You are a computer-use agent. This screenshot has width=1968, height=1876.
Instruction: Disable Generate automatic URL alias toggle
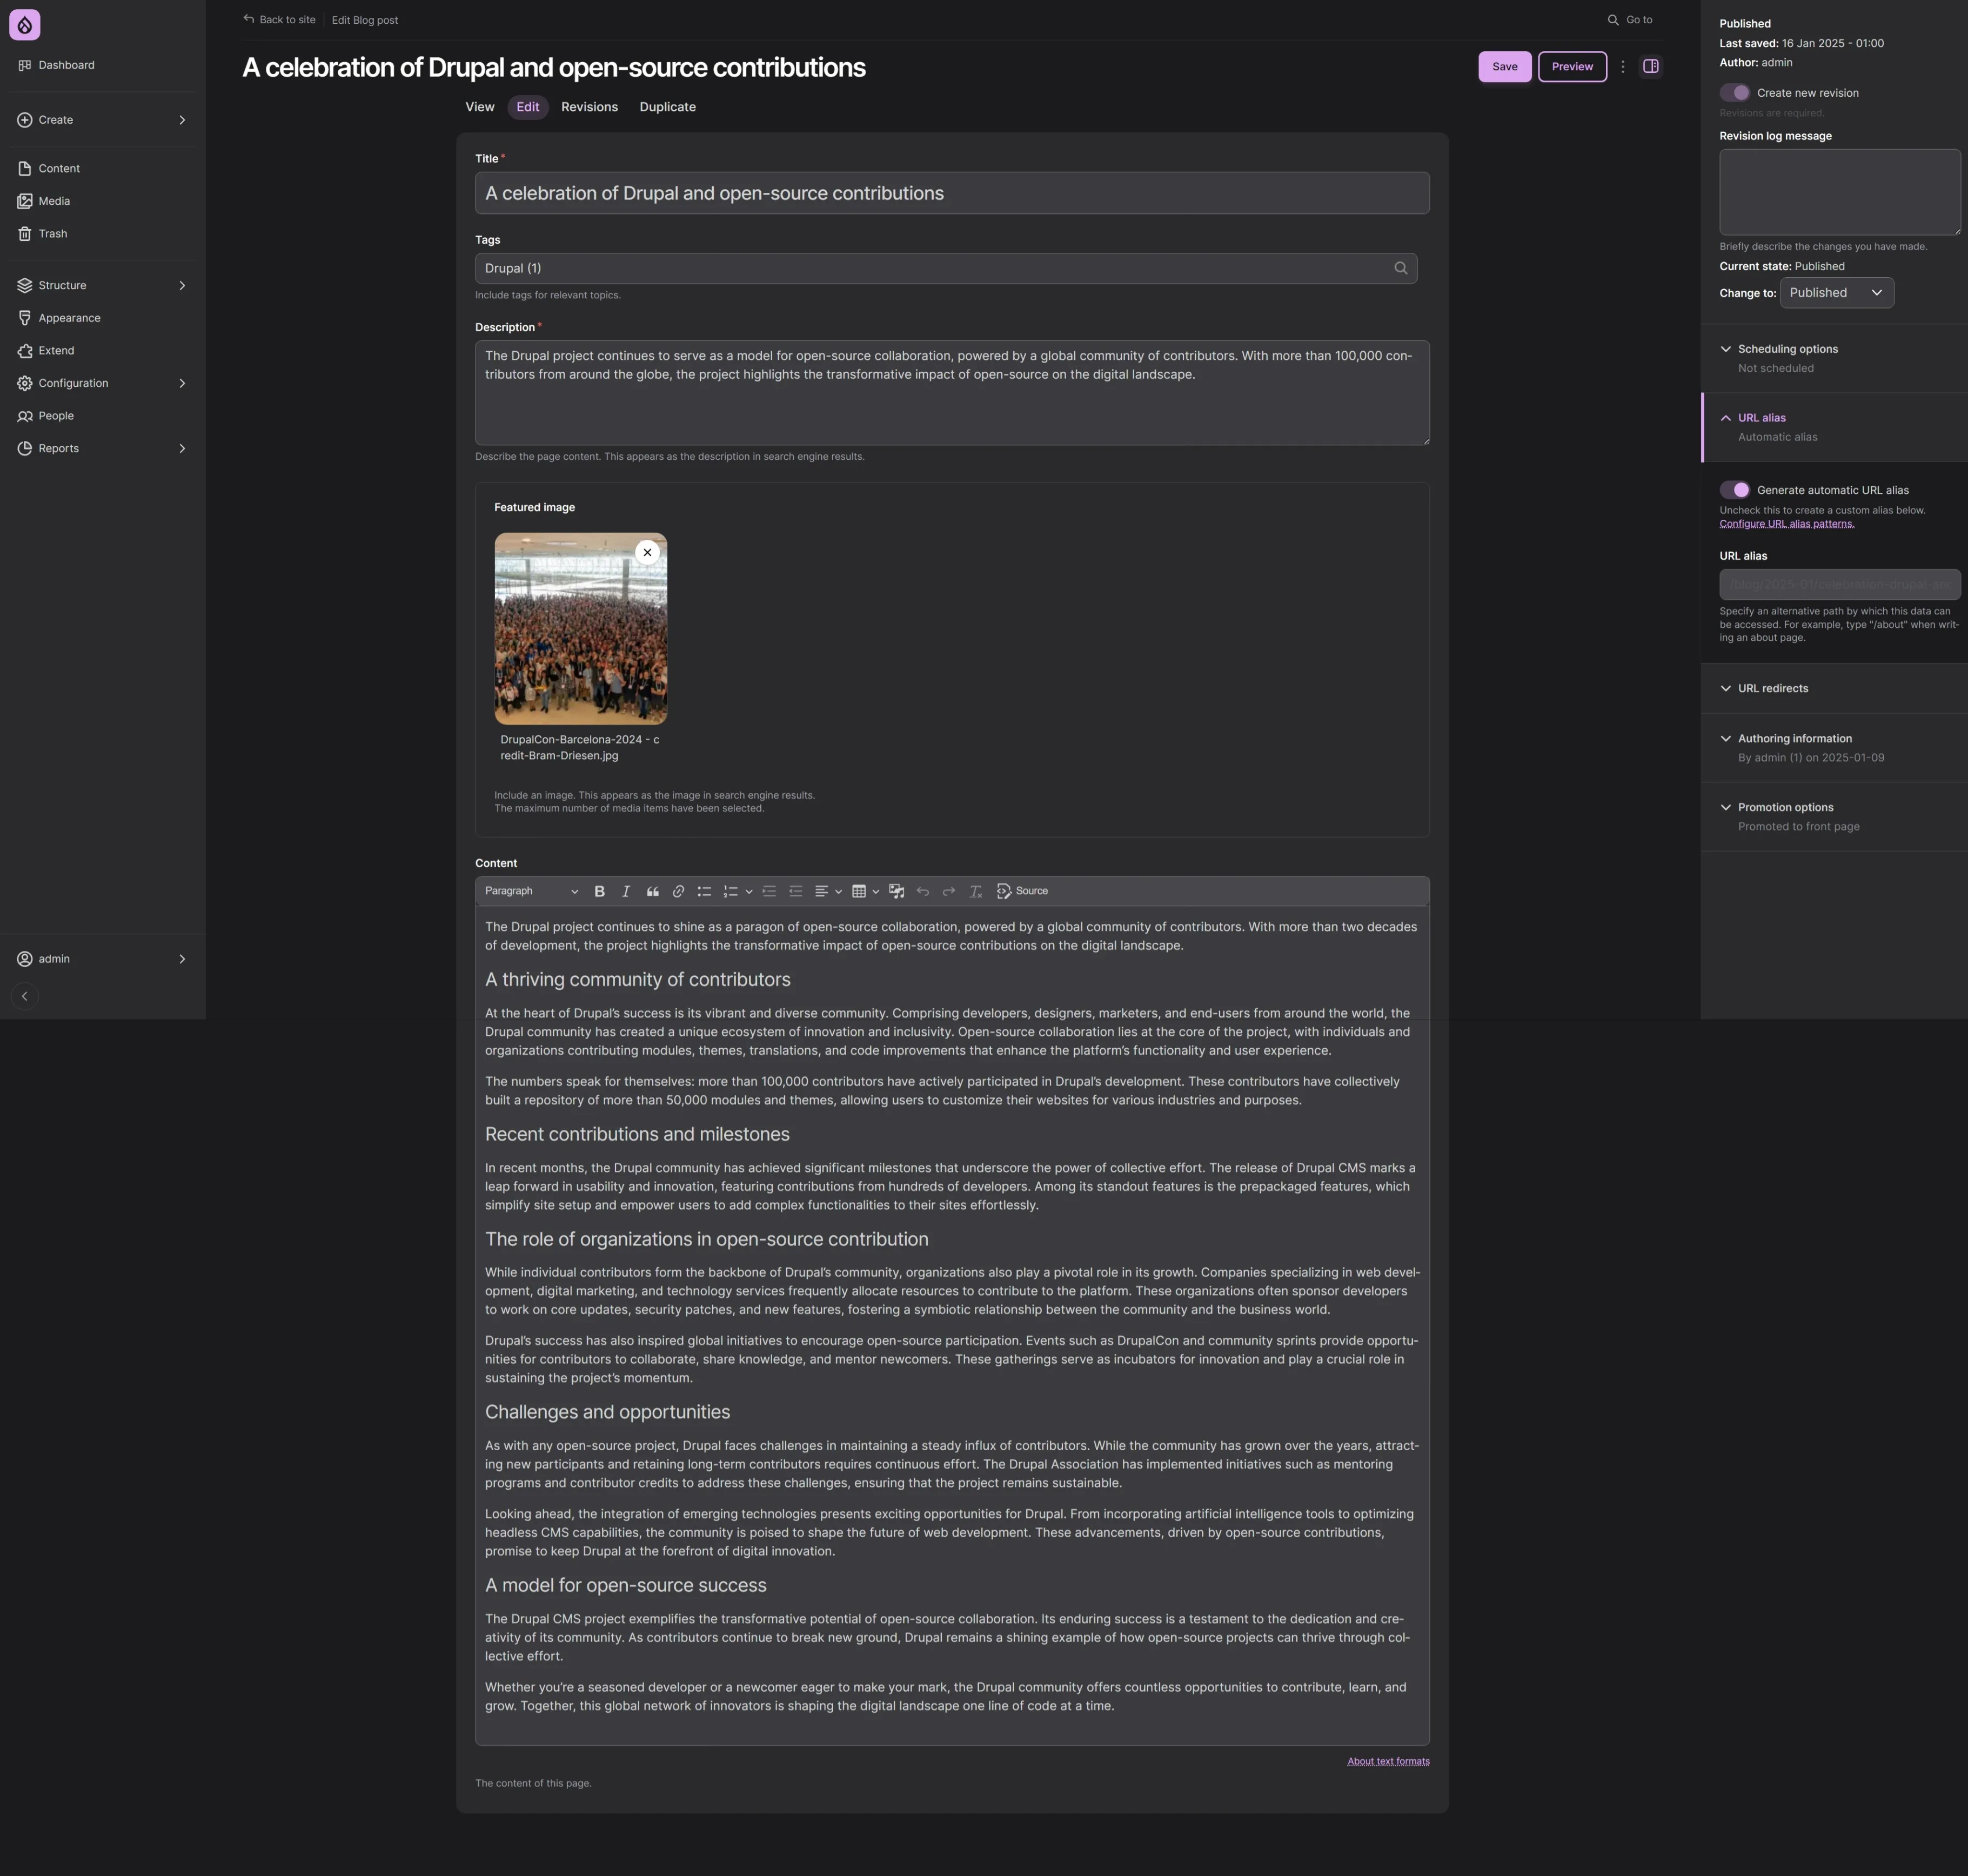(x=1735, y=490)
